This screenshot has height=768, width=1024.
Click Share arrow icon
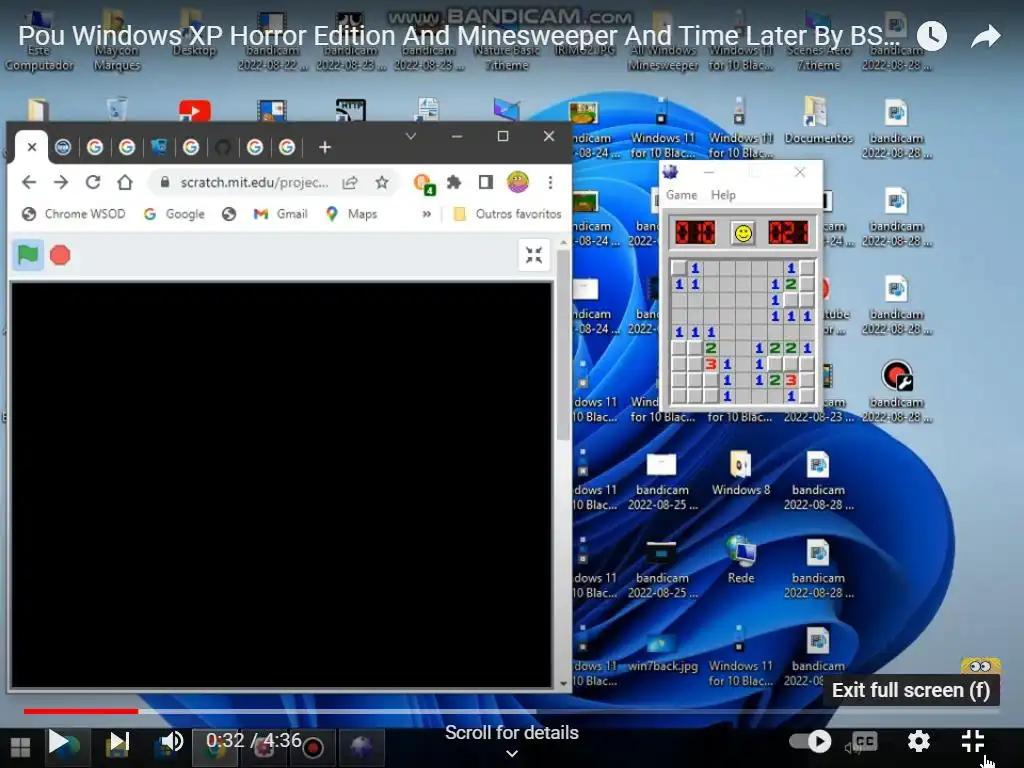(x=985, y=36)
